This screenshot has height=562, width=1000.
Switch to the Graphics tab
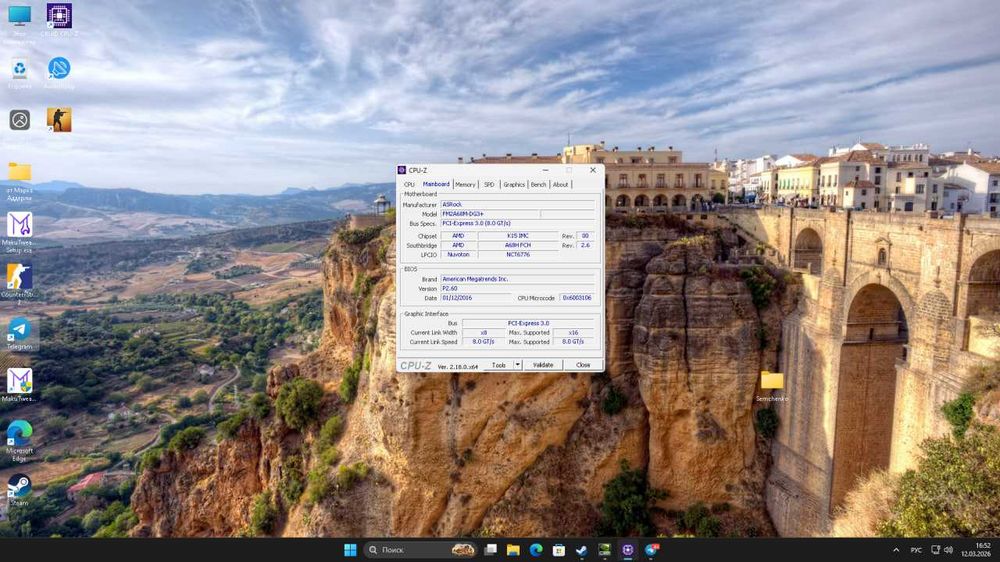(514, 184)
